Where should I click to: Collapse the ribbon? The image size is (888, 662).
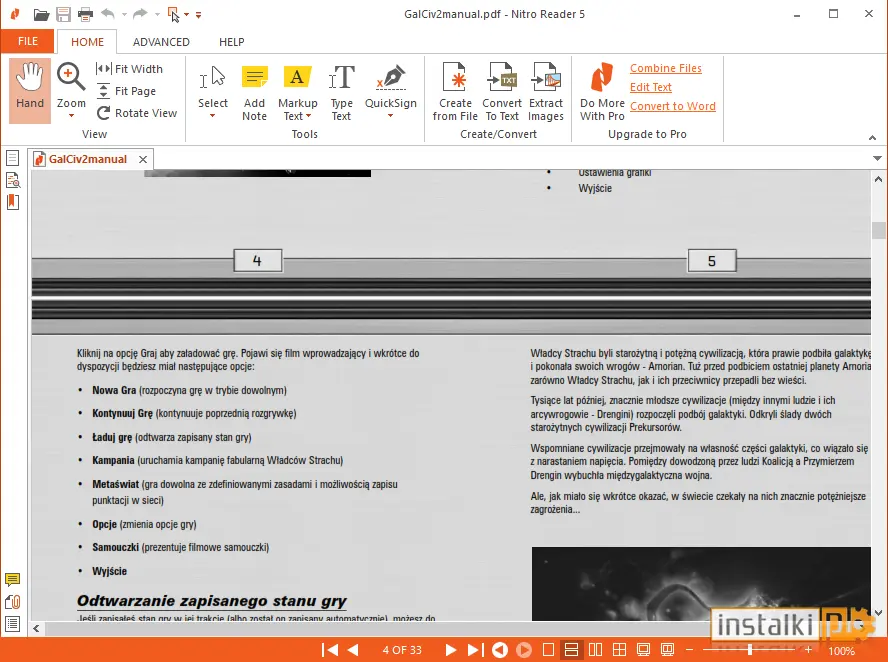point(872,138)
